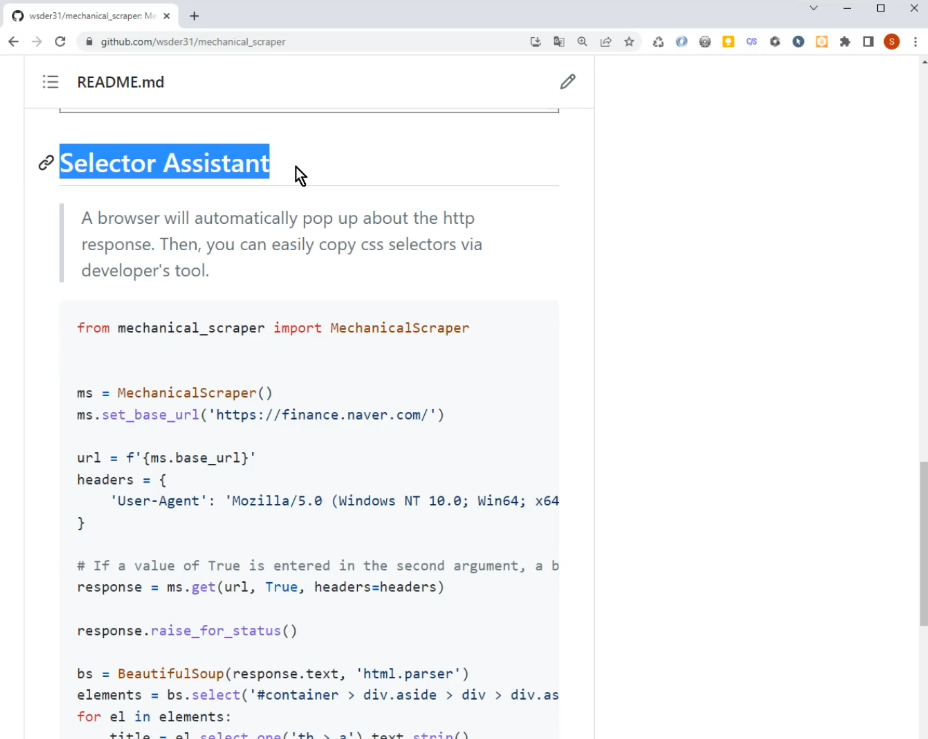This screenshot has width=928, height=739.
Task: View site security info via lock icon
Action: [89, 41]
